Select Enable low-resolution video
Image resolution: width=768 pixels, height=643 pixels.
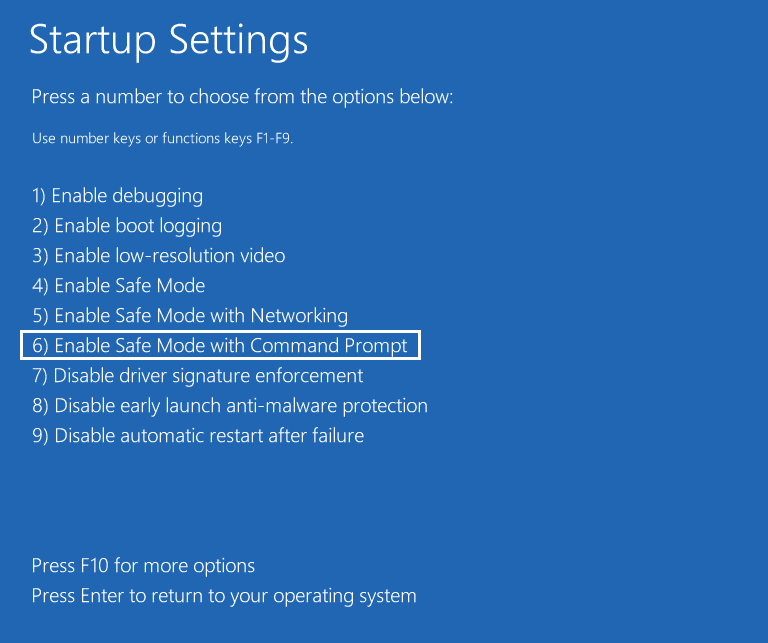coord(159,256)
